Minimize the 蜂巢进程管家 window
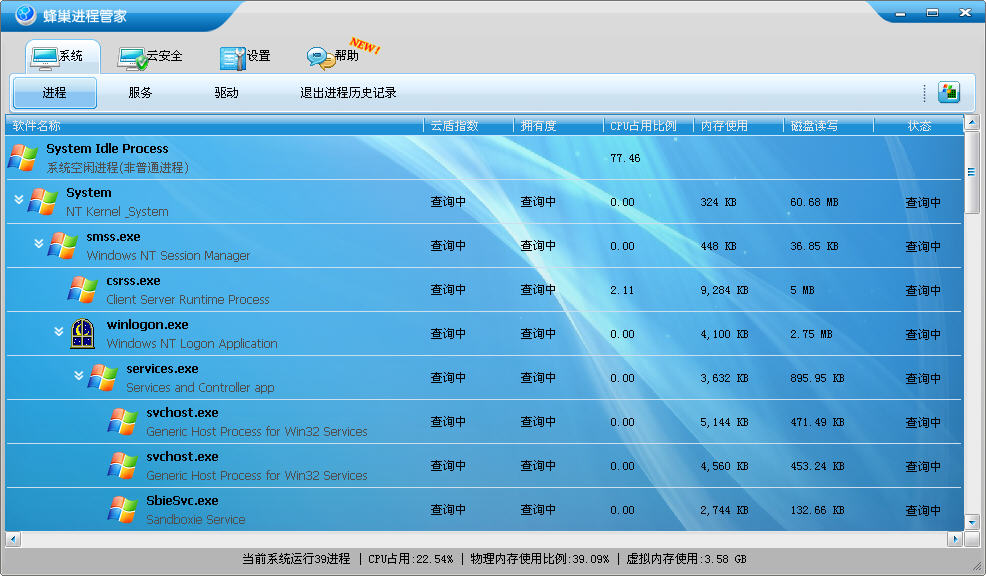Image resolution: width=986 pixels, height=576 pixels. click(x=901, y=13)
